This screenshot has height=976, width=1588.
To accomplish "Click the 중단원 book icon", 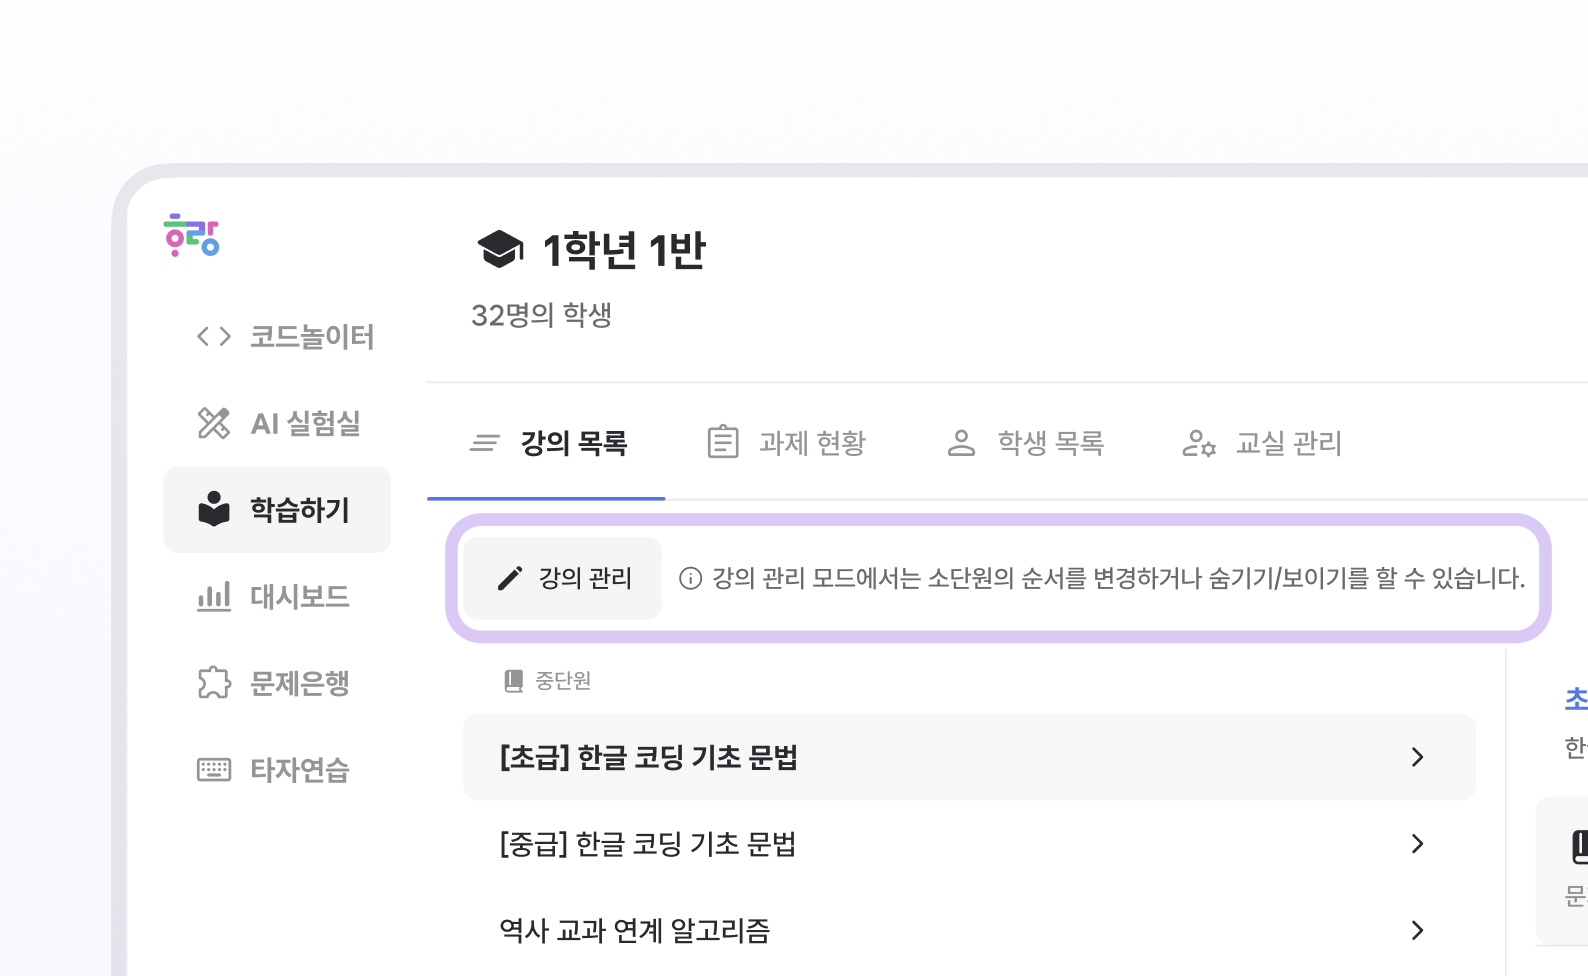I will coord(514,681).
